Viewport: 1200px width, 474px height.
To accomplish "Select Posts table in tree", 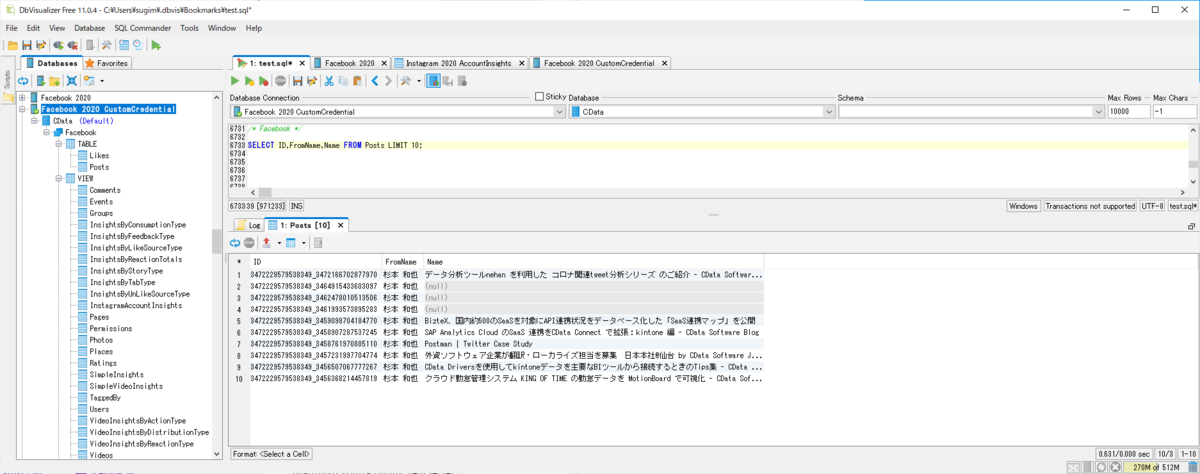I will click(x=100, y=167).
